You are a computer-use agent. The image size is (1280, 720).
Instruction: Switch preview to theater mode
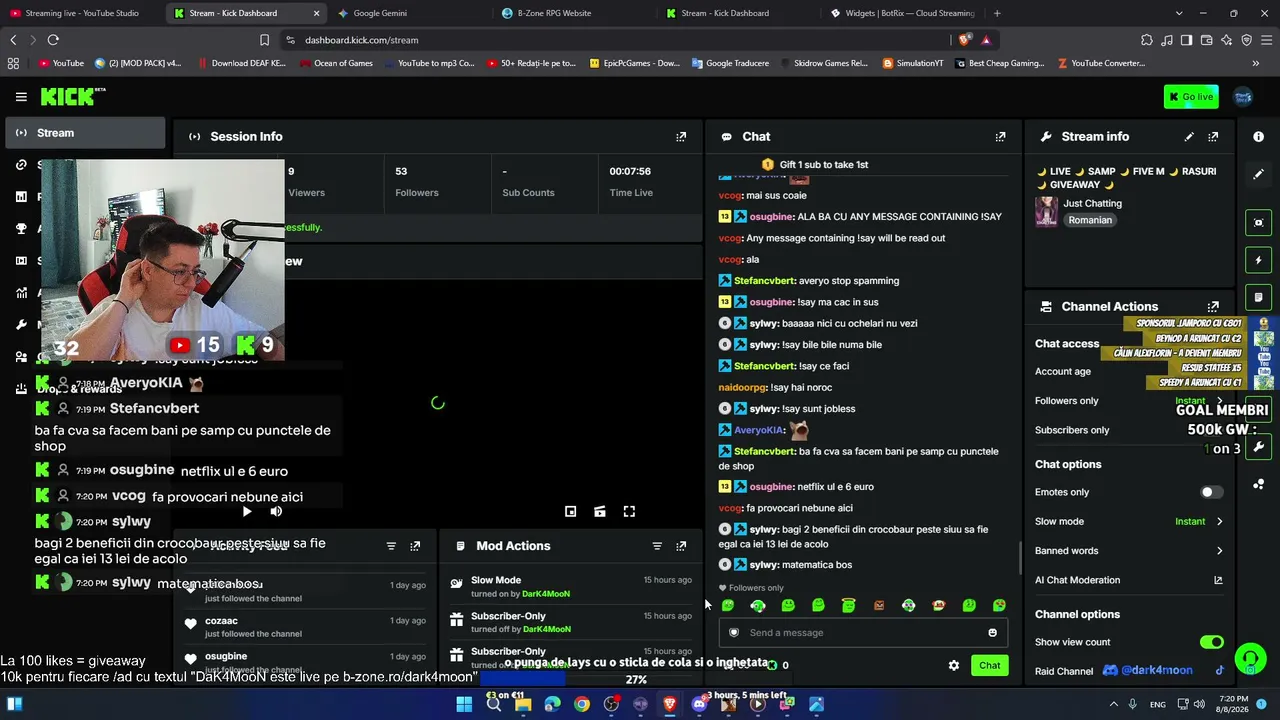[599, 511]
